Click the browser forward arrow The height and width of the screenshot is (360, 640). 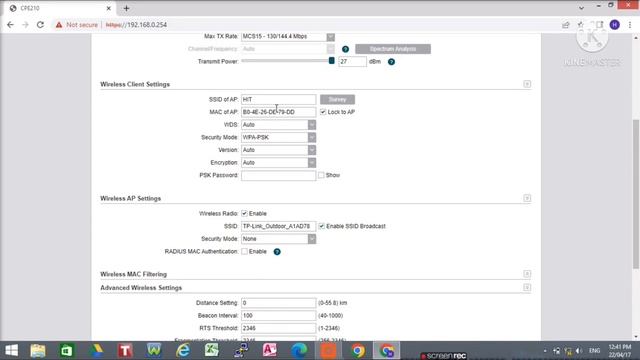click(25, 25)
